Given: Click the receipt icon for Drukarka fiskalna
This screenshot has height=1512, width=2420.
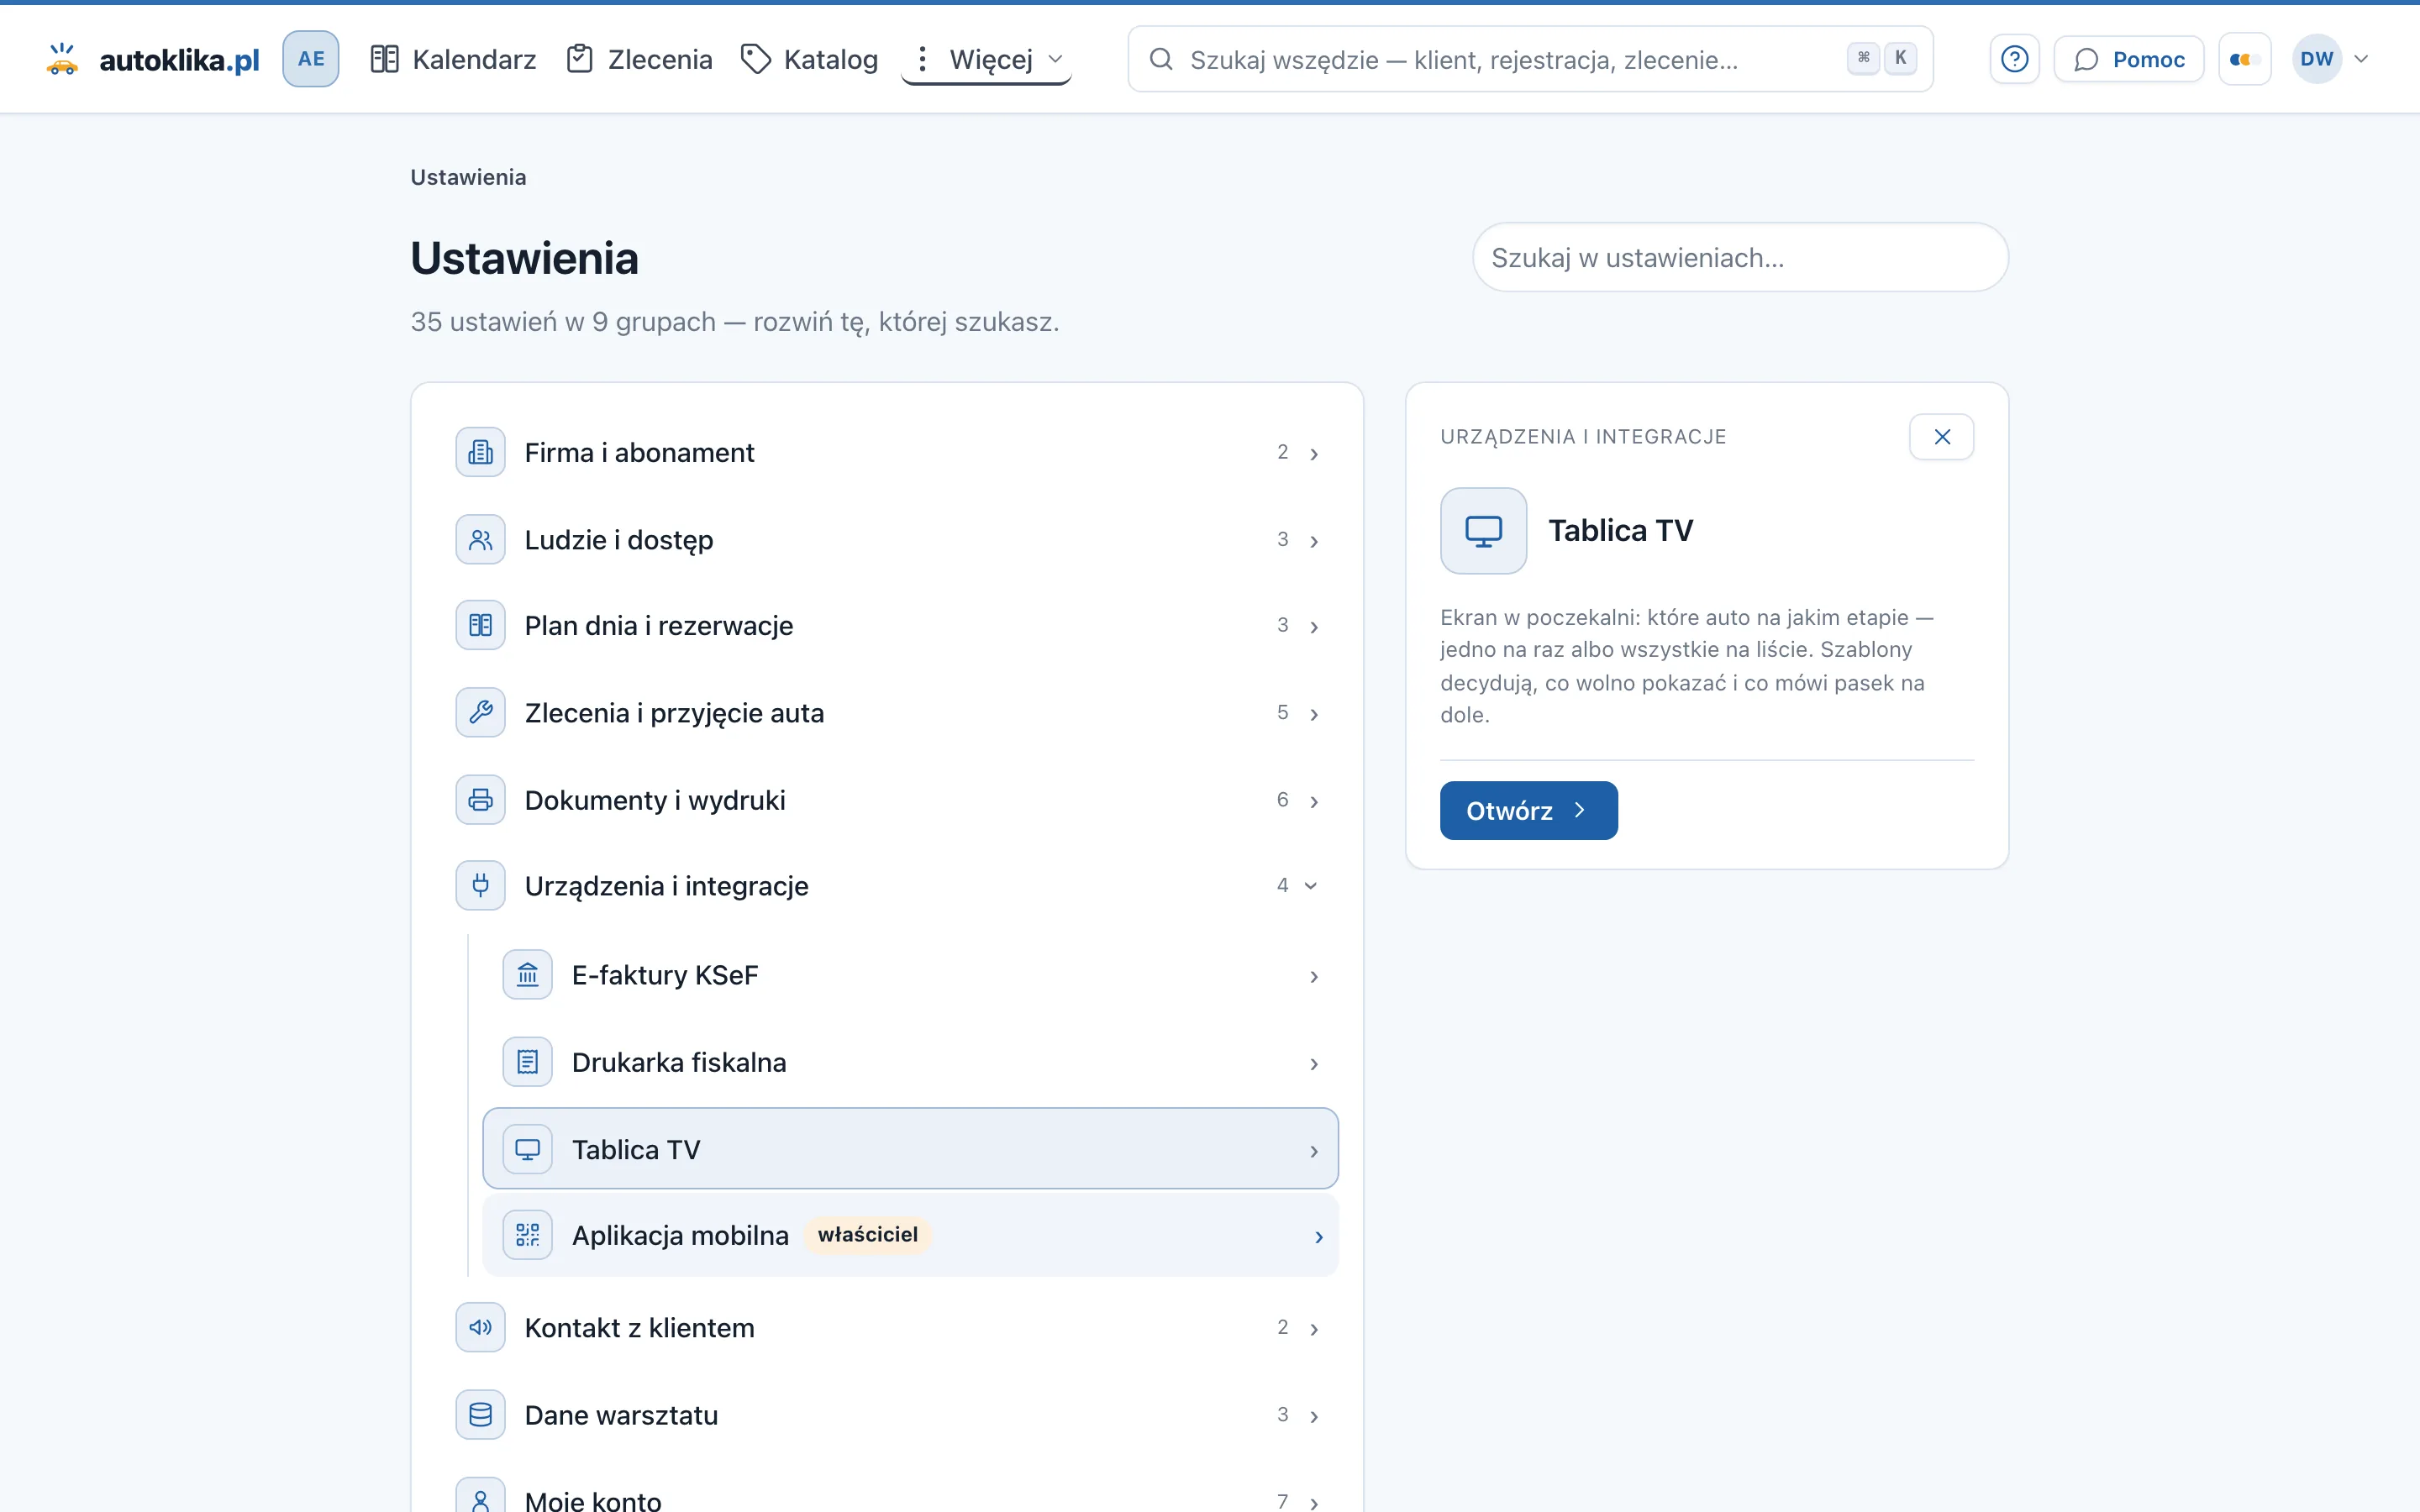Looking at the screenshot, I should pos(527,1062).
